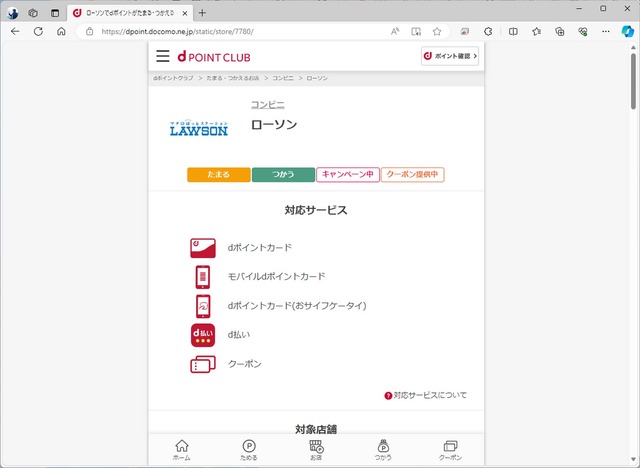The height and width of the screenshot is (468, 640).
Task: Click the 対応サービス heading
Action: [x=316, y=211]
